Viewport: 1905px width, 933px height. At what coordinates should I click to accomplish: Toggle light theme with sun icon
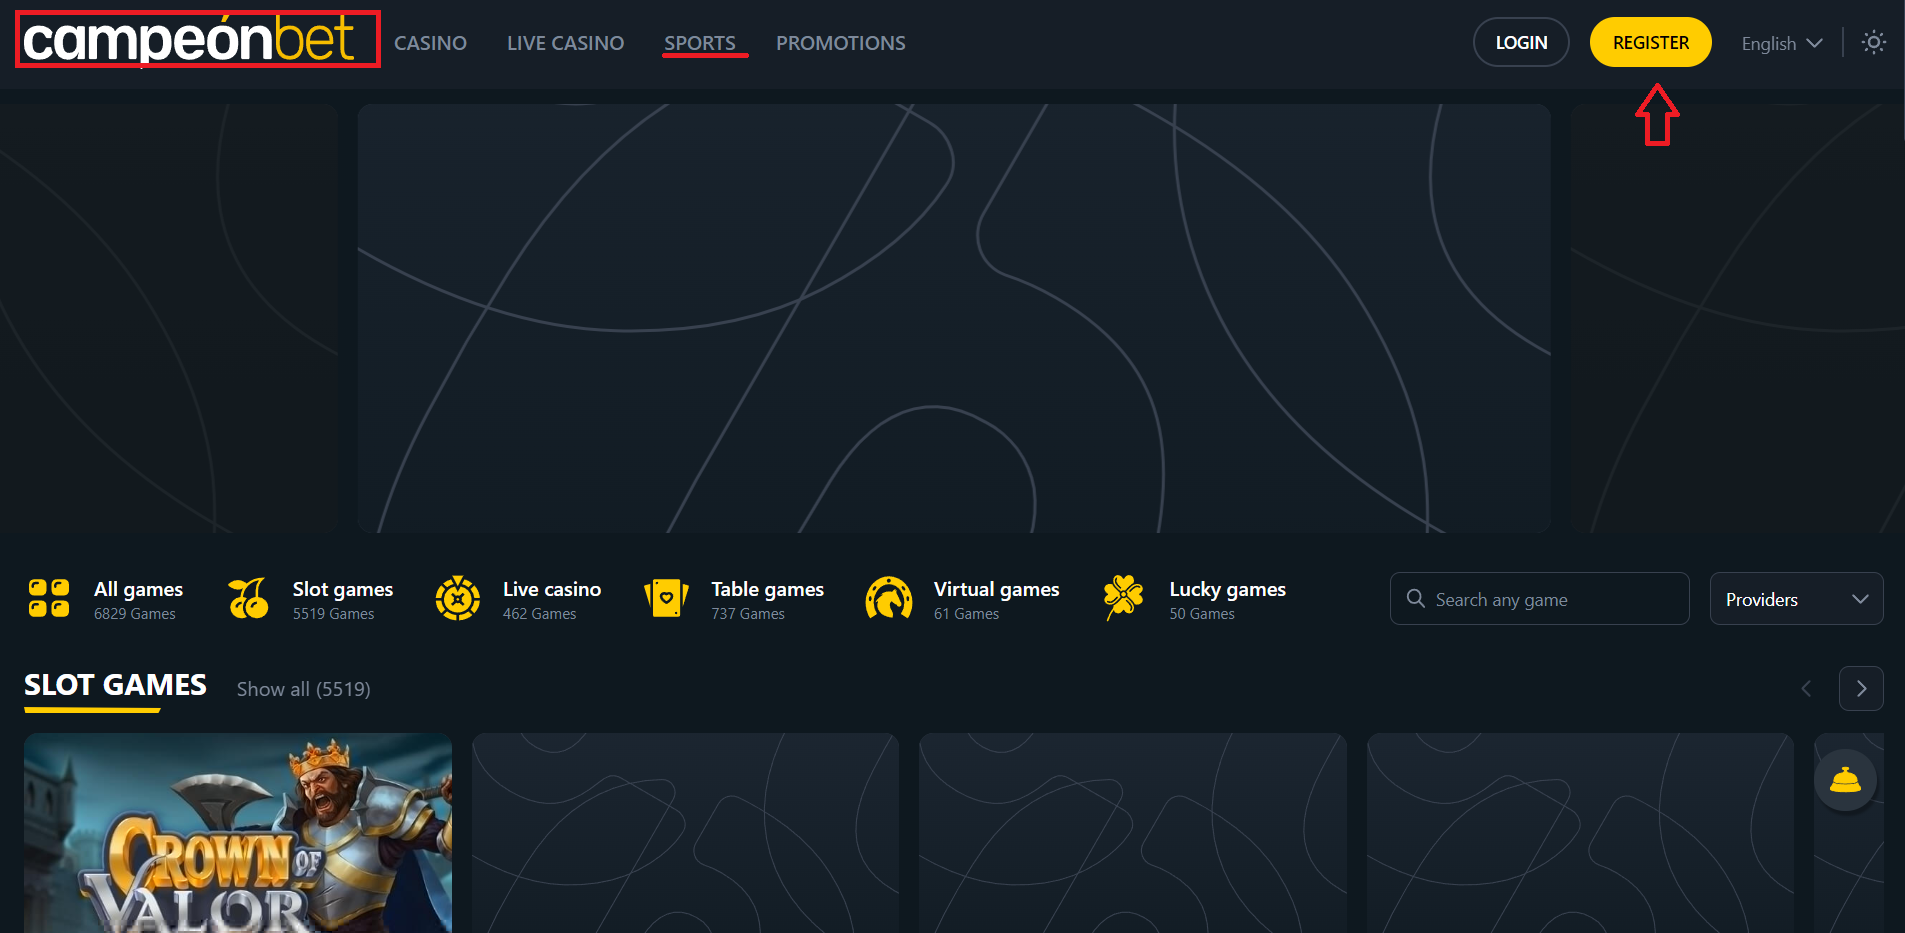coord(1874,42)
